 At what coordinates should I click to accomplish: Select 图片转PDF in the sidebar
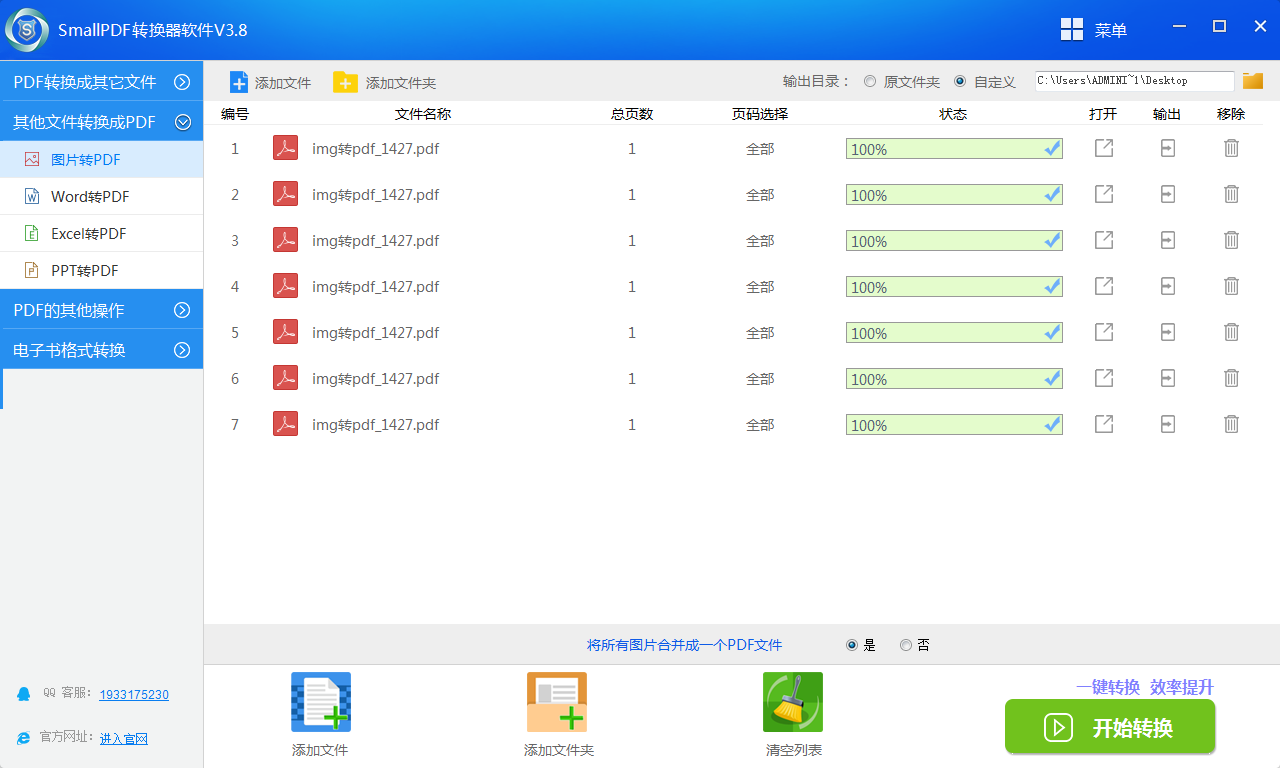(x=101, y=159)
